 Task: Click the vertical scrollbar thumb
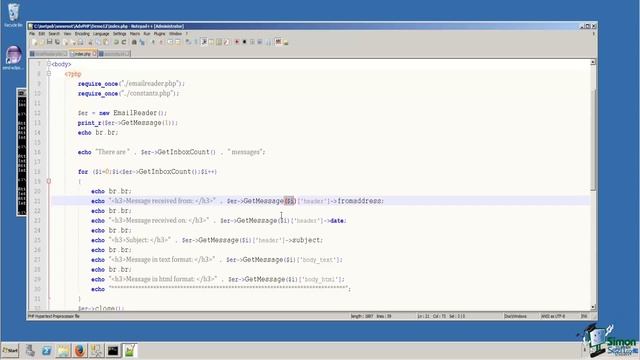(593, 140)
